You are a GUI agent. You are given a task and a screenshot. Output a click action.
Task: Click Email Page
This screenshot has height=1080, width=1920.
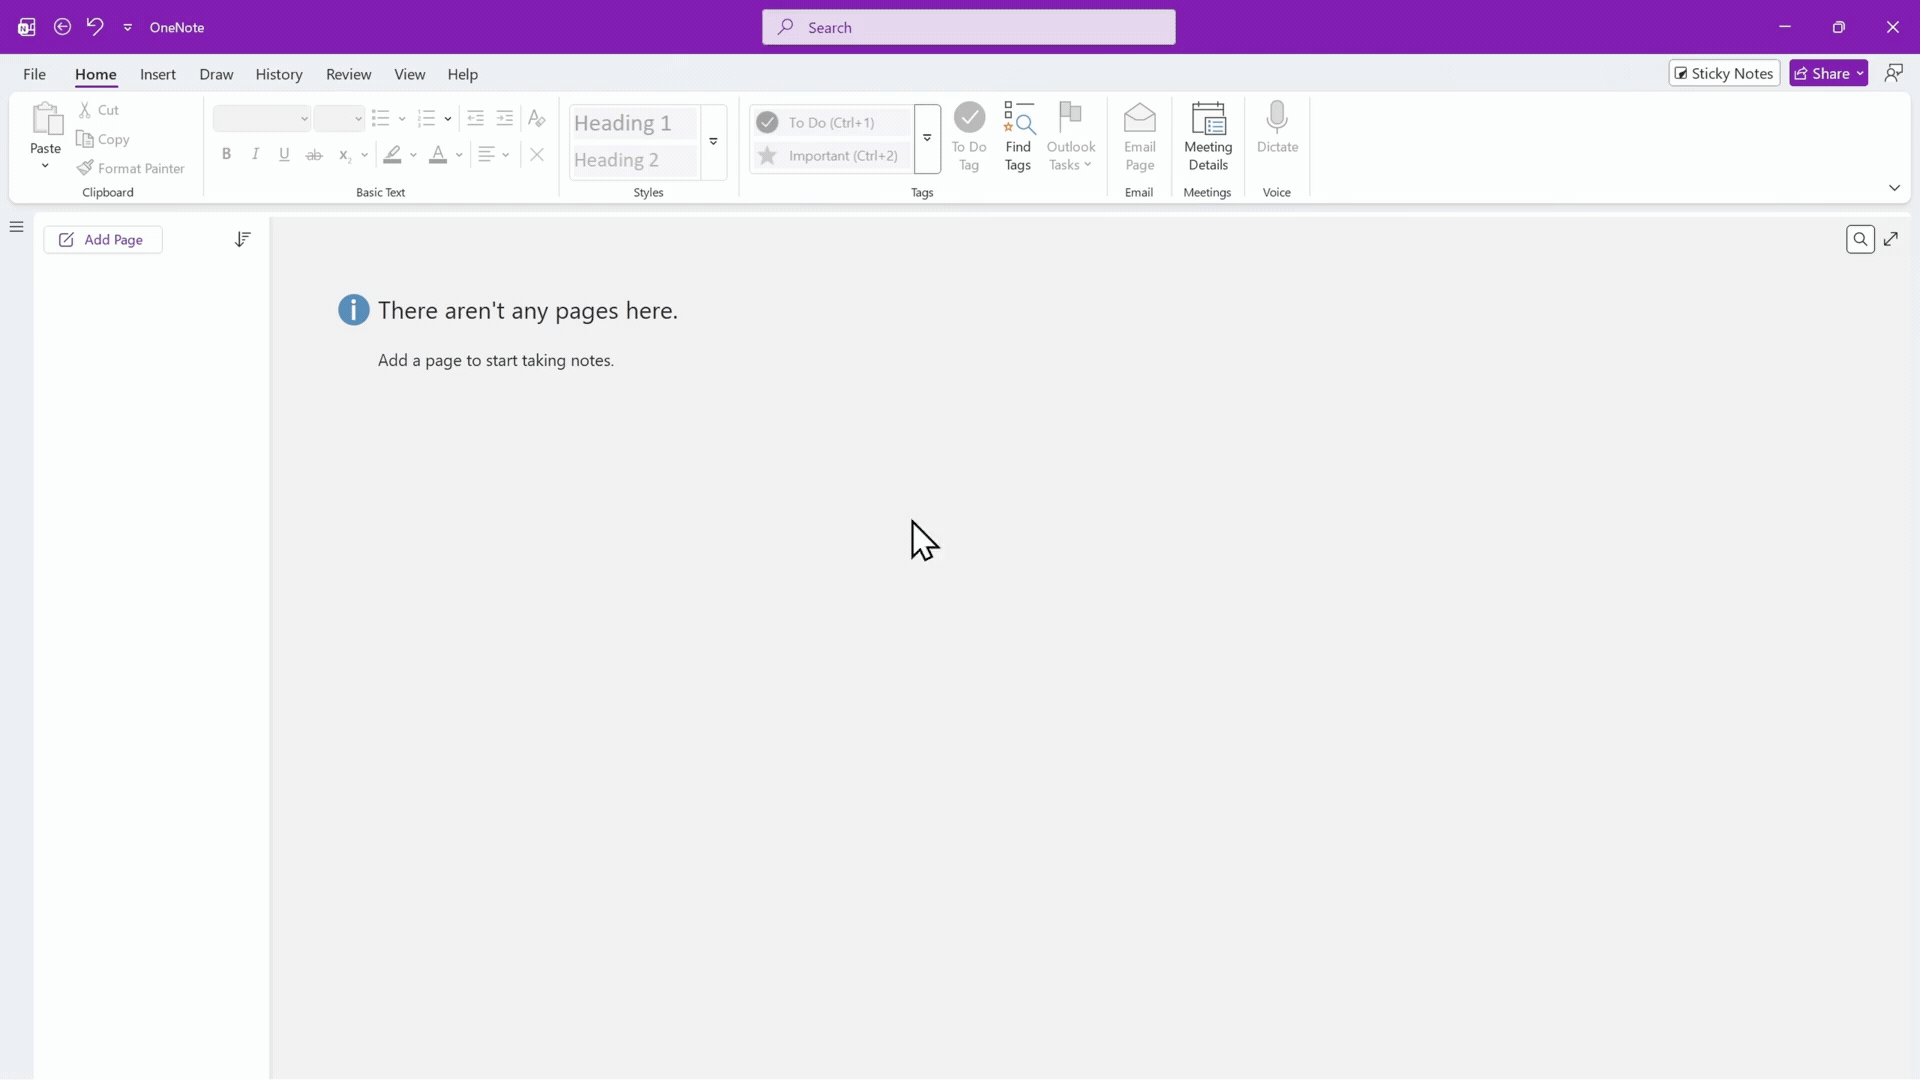coord(1140,137)
